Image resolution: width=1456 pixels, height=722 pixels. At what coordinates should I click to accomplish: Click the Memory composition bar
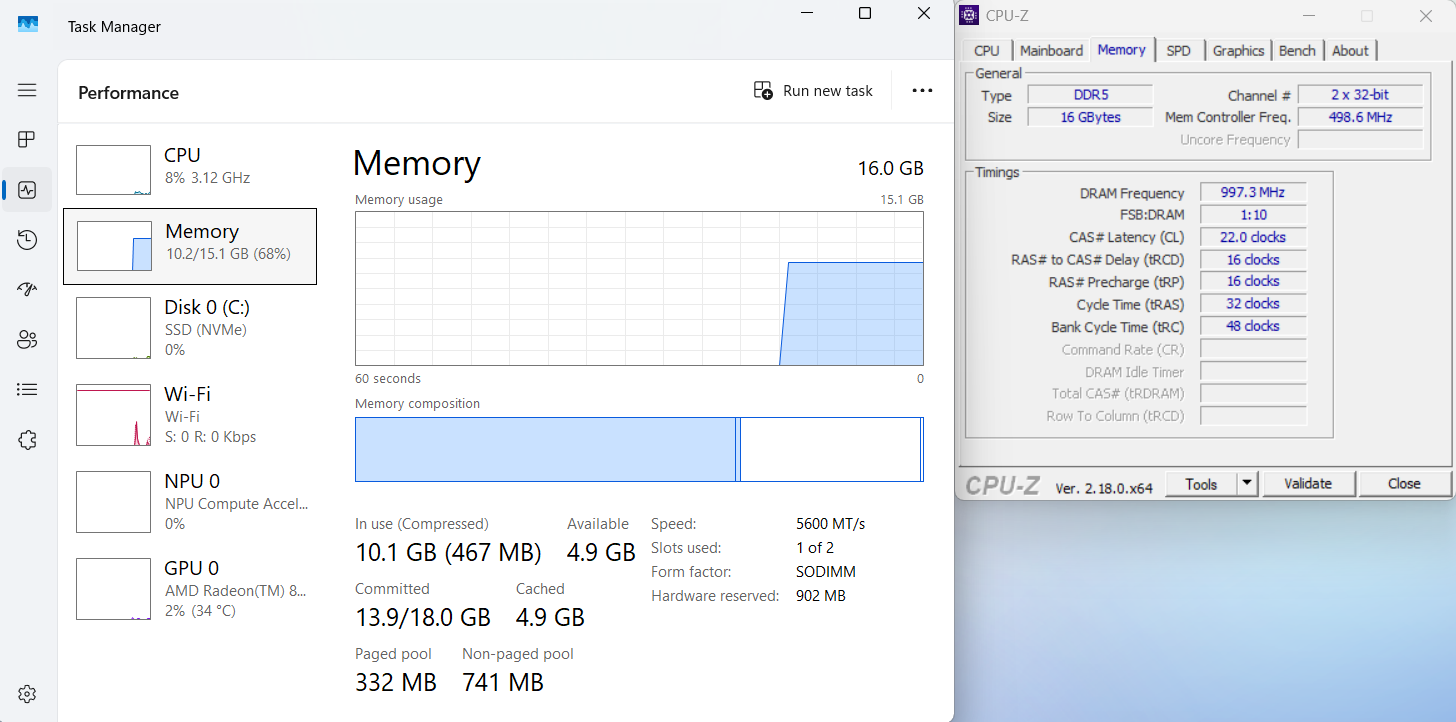coord(639,450)
